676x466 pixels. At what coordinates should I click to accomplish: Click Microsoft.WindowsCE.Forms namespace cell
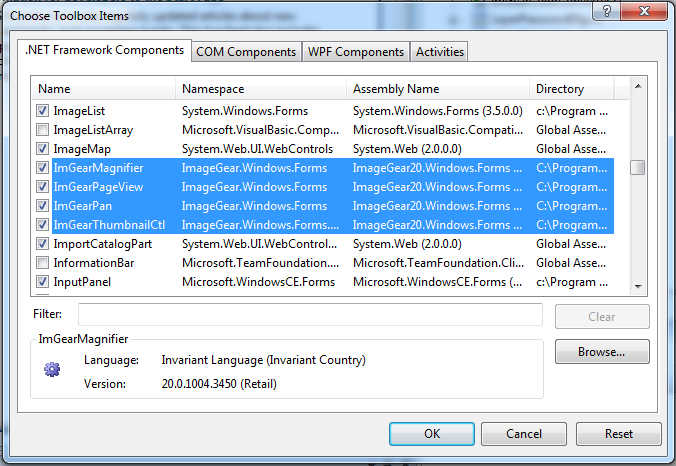(x=258, y=282)
